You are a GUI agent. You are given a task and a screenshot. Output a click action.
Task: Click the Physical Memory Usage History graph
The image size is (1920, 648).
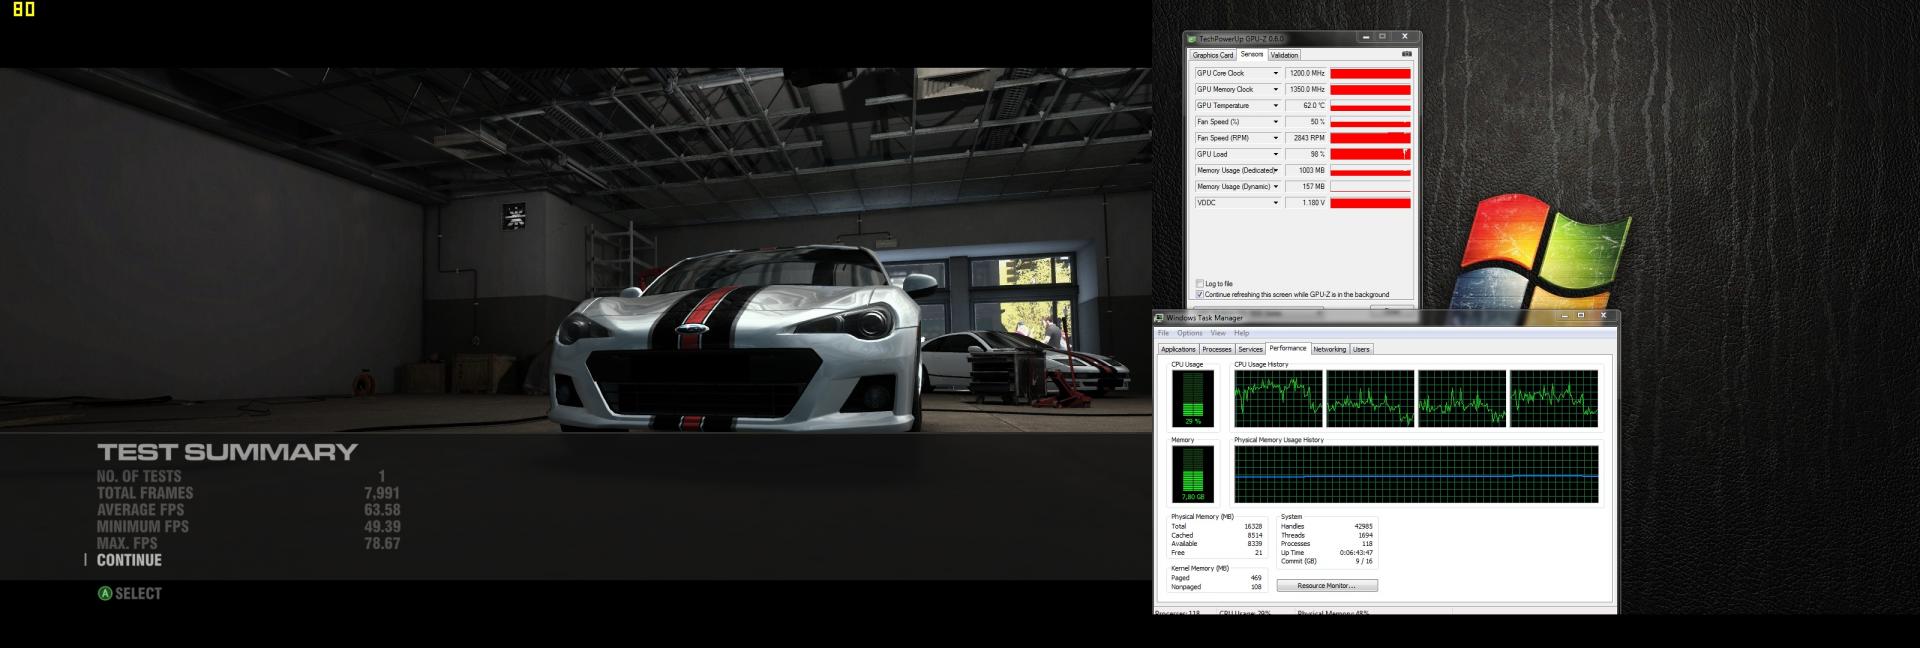[1416, 474]
